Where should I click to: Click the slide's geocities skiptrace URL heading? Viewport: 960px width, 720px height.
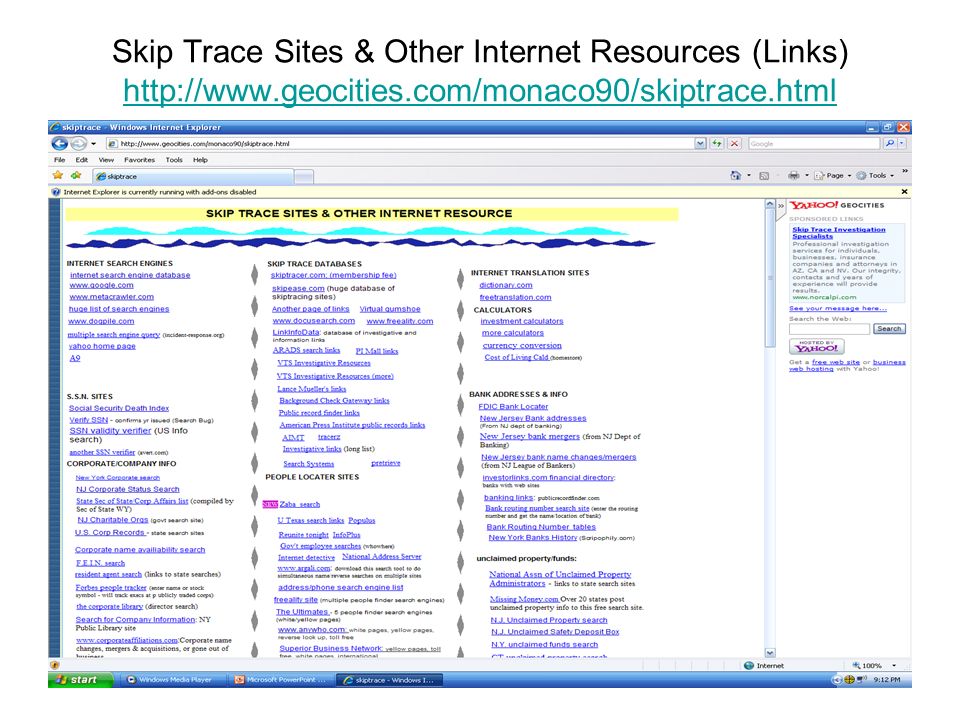479,91
